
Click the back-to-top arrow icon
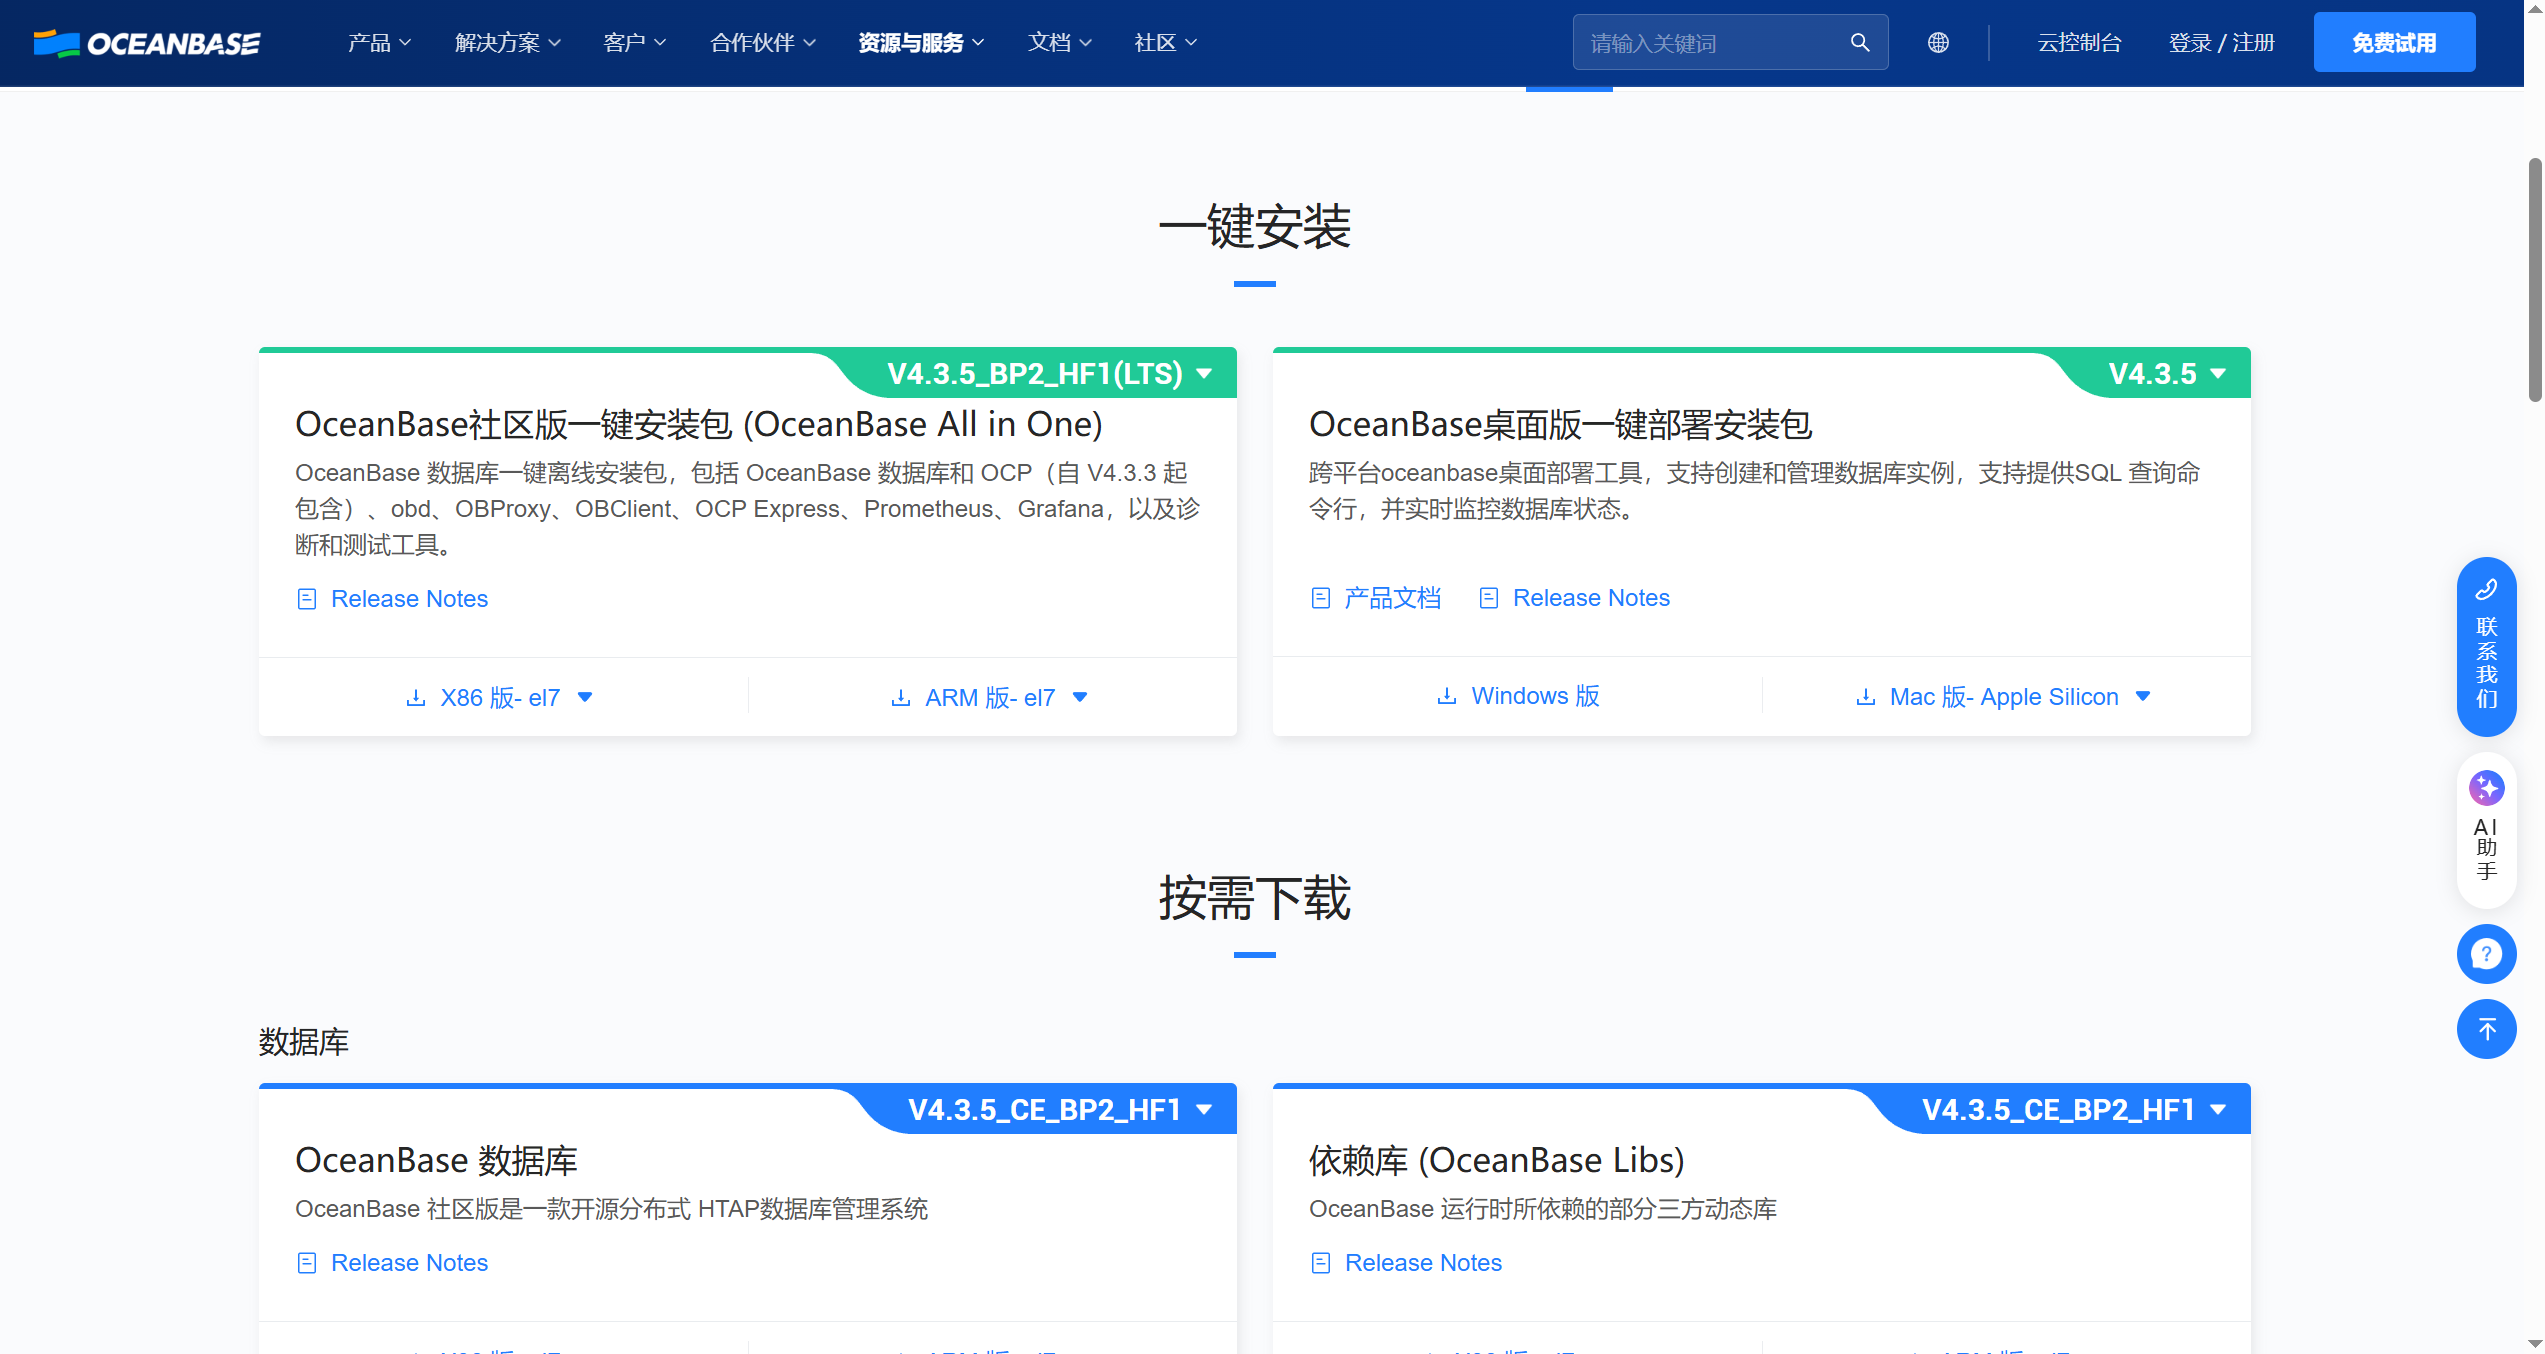2487,1029
